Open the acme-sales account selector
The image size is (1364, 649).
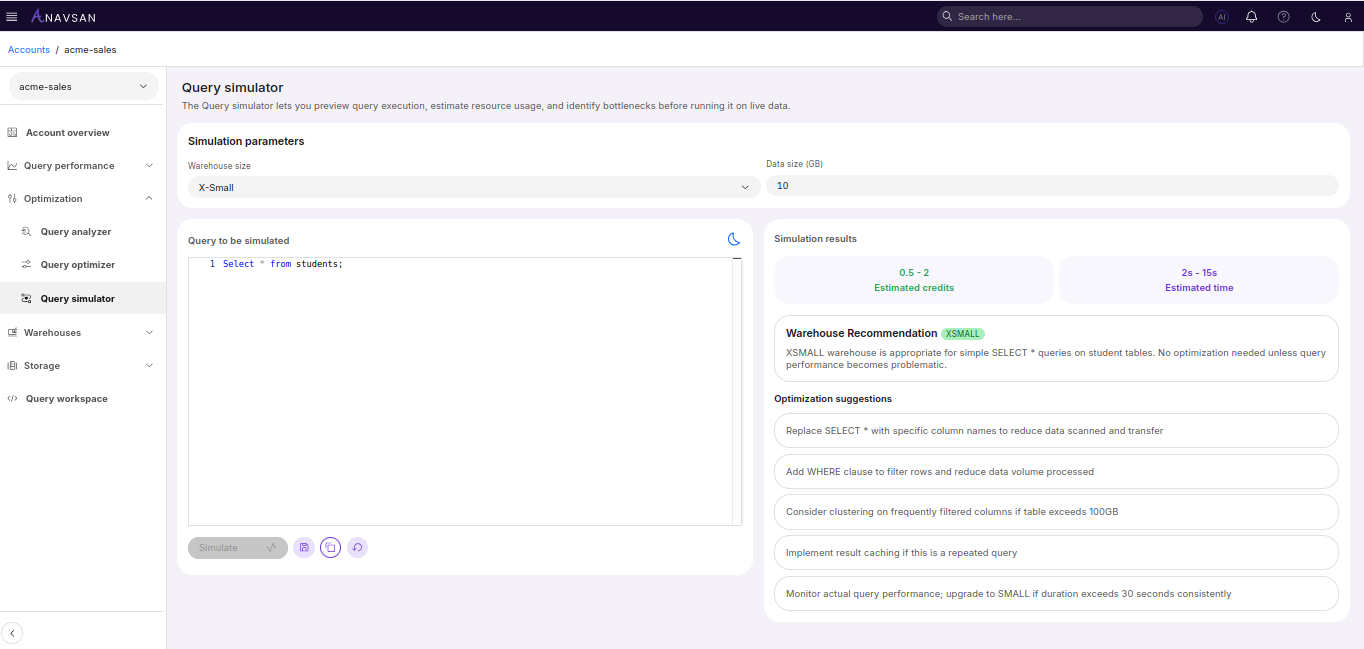pyautogui.click(x=83, y=86)
